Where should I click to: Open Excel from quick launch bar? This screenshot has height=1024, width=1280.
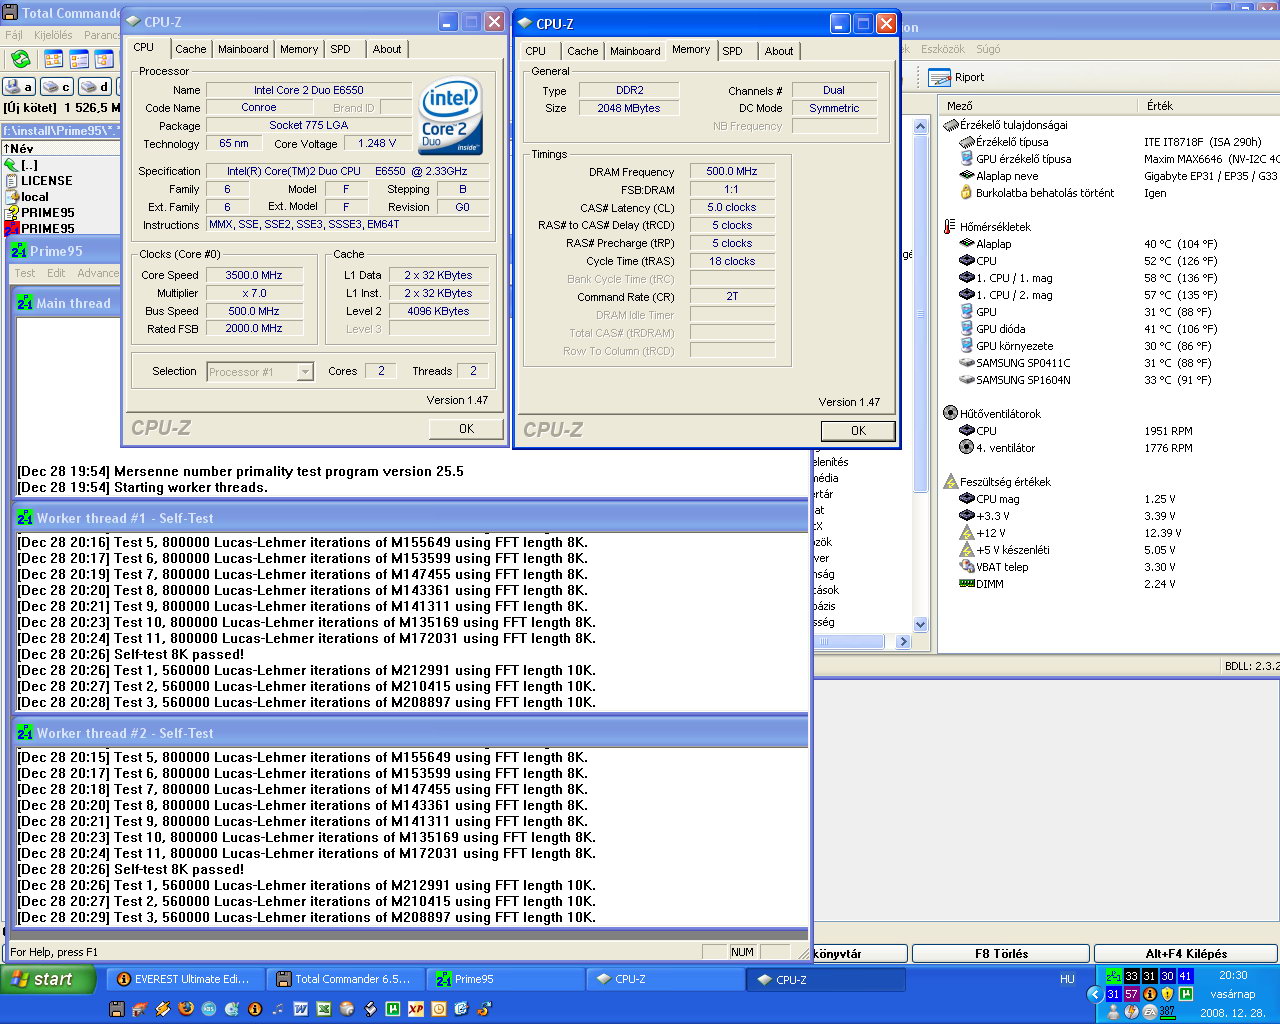[323, 1009]
